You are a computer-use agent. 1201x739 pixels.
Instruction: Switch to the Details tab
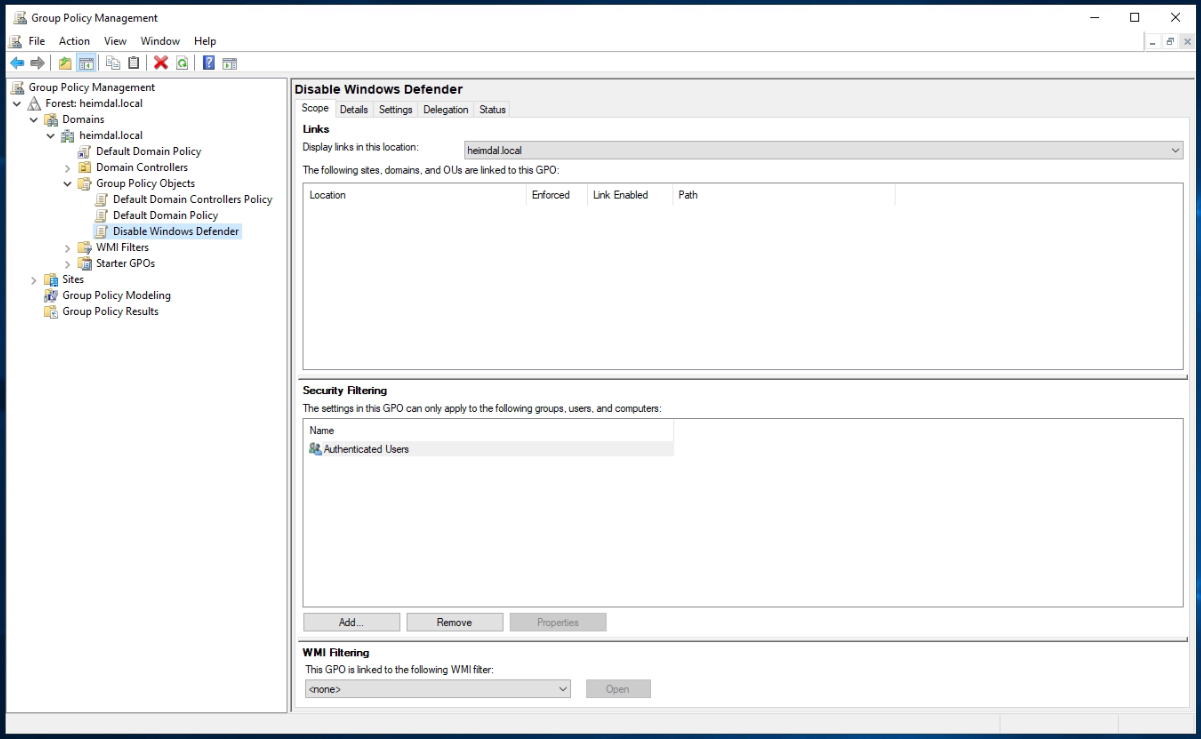(x=354, y=109)
